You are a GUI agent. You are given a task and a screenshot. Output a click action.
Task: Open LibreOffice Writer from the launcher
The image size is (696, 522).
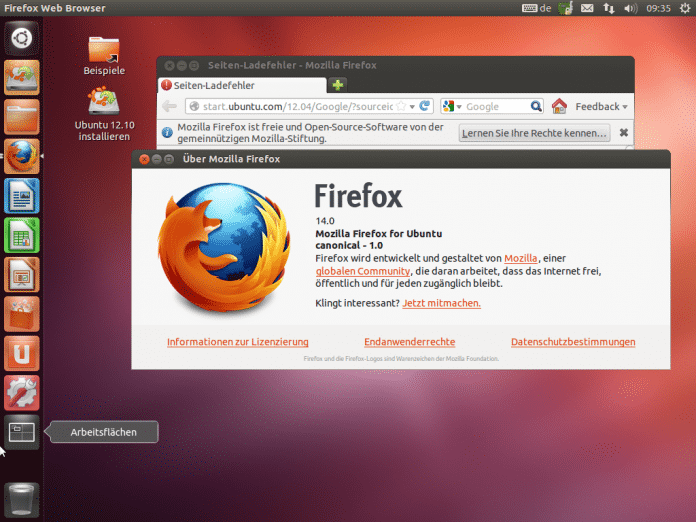point(22,194)
